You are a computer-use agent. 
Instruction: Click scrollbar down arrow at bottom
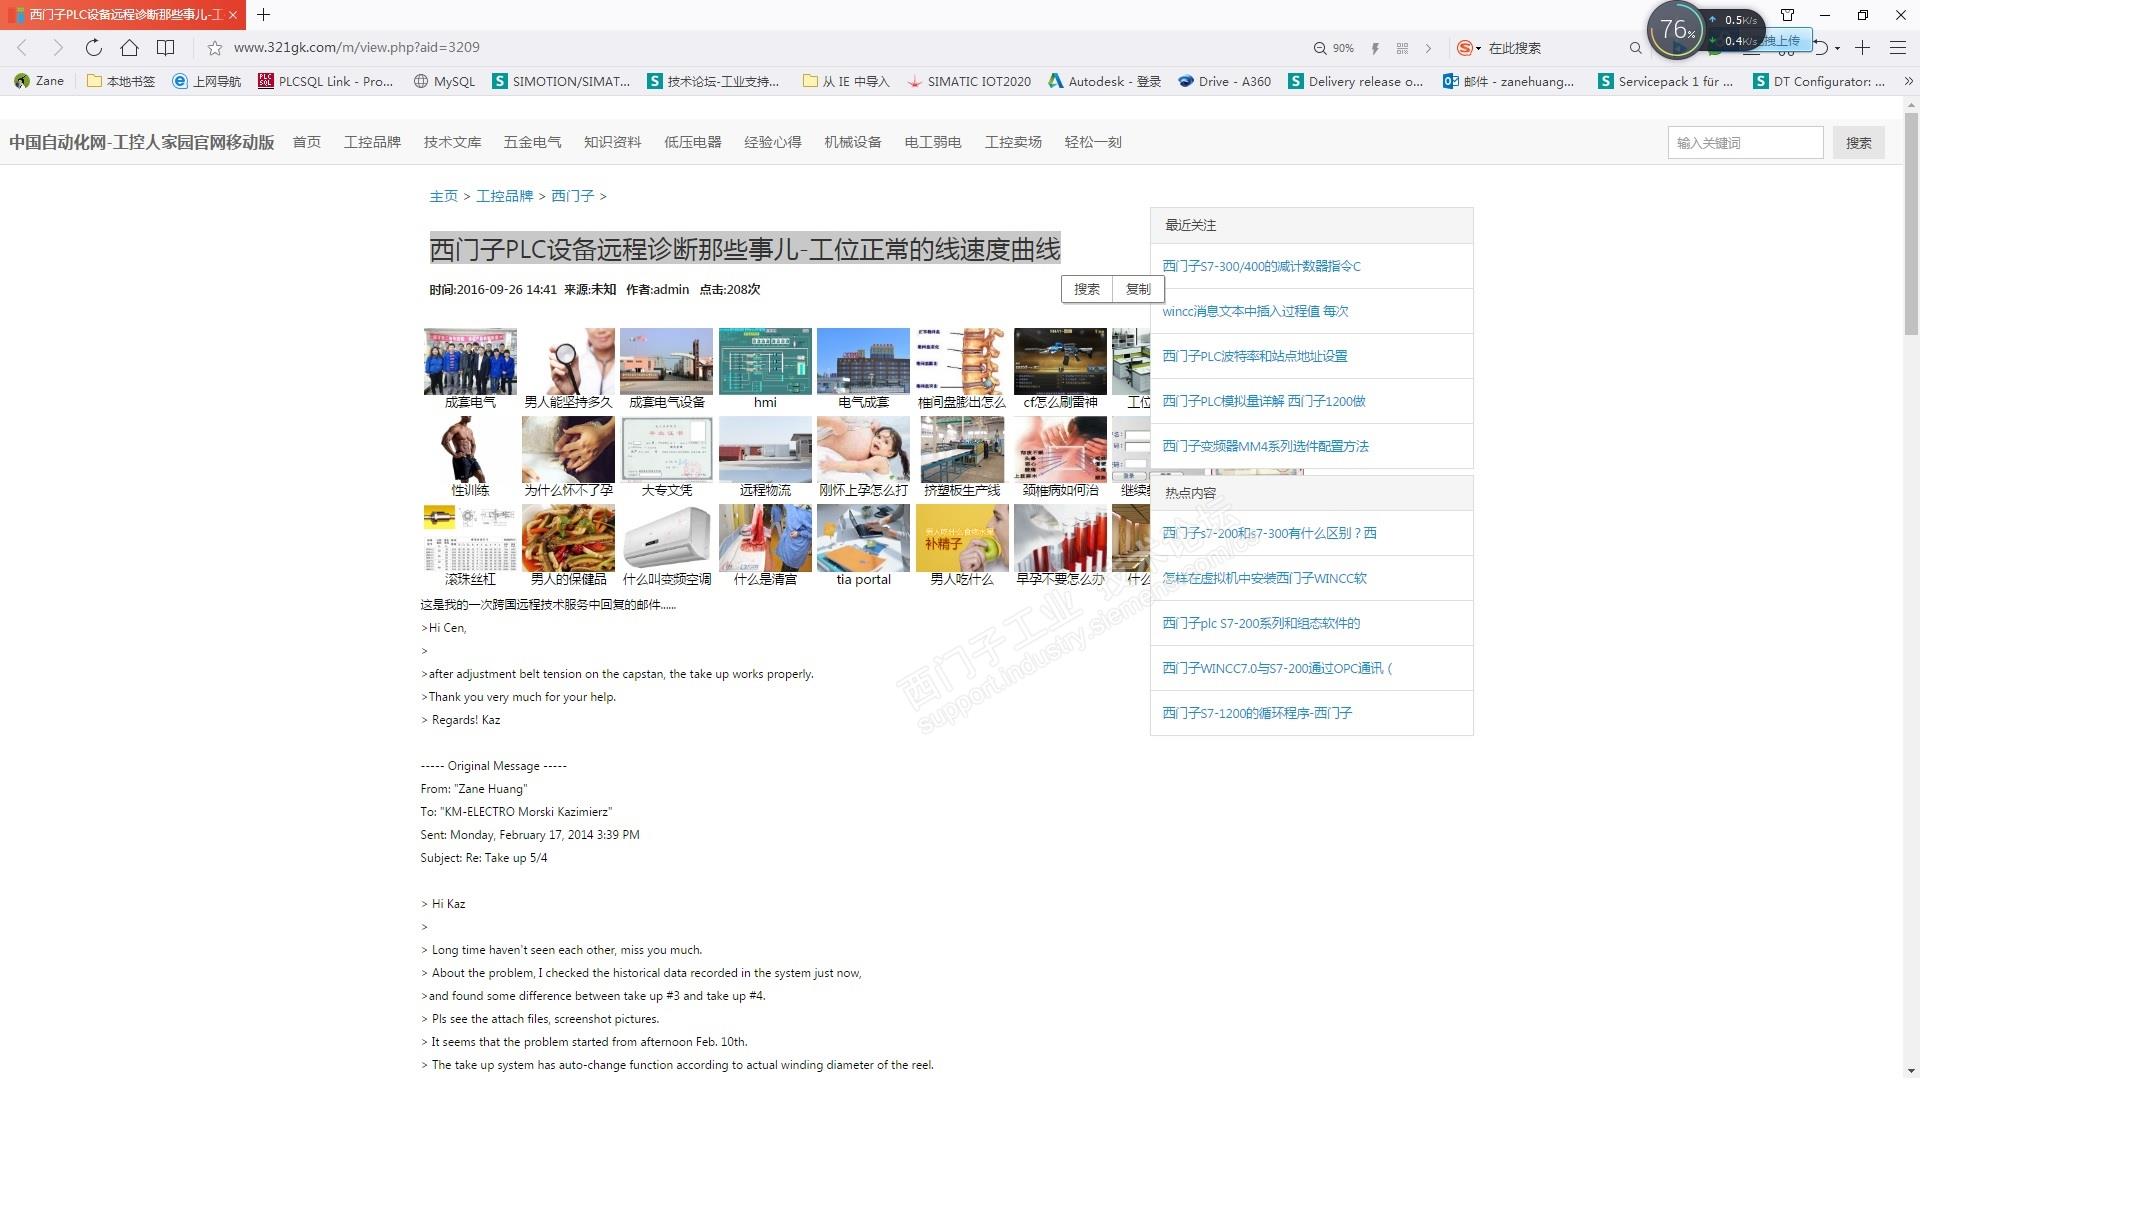[1911, 1071]
